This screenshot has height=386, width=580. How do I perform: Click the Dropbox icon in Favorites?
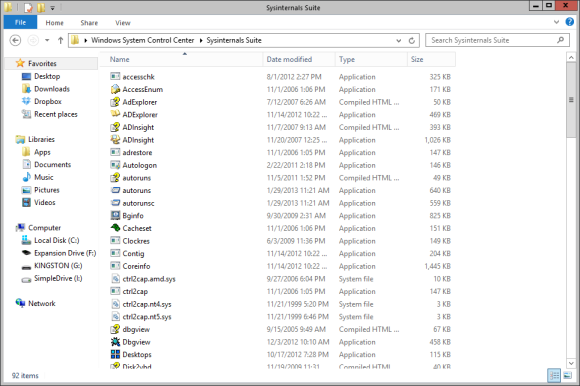(26, 101)
